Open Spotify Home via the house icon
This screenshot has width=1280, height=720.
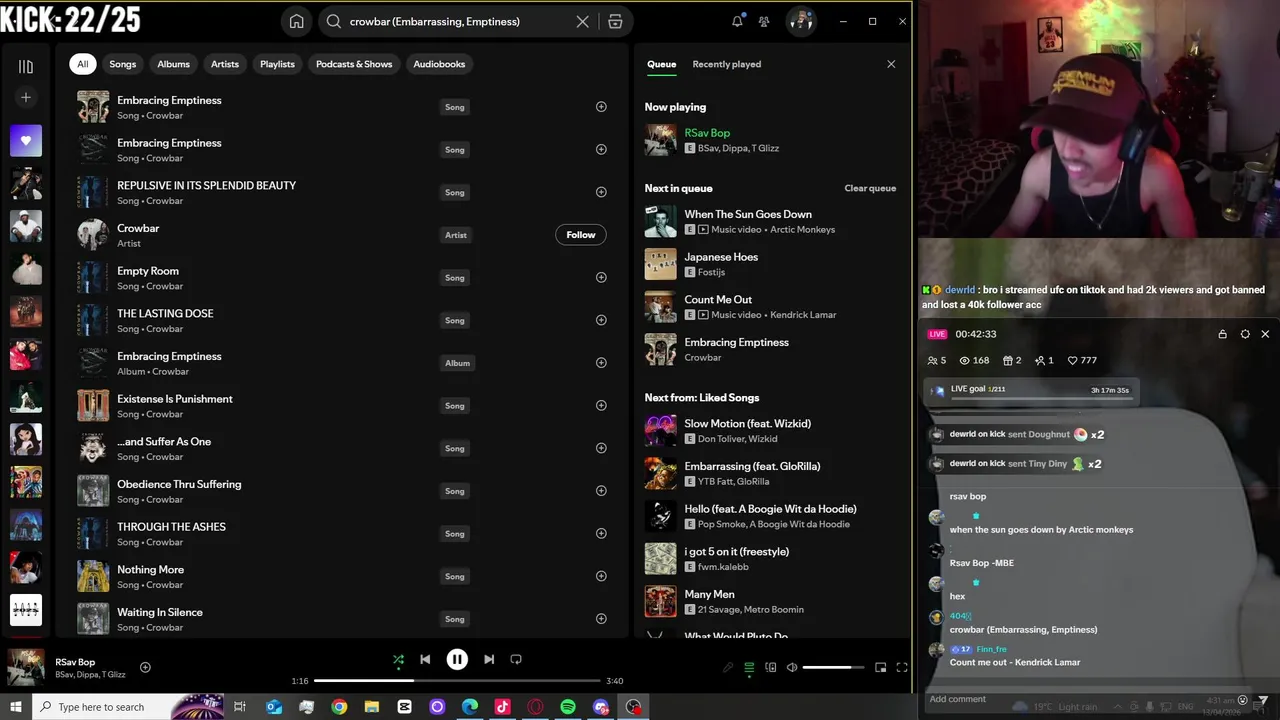pyautogui.click(x=297, y=21)
